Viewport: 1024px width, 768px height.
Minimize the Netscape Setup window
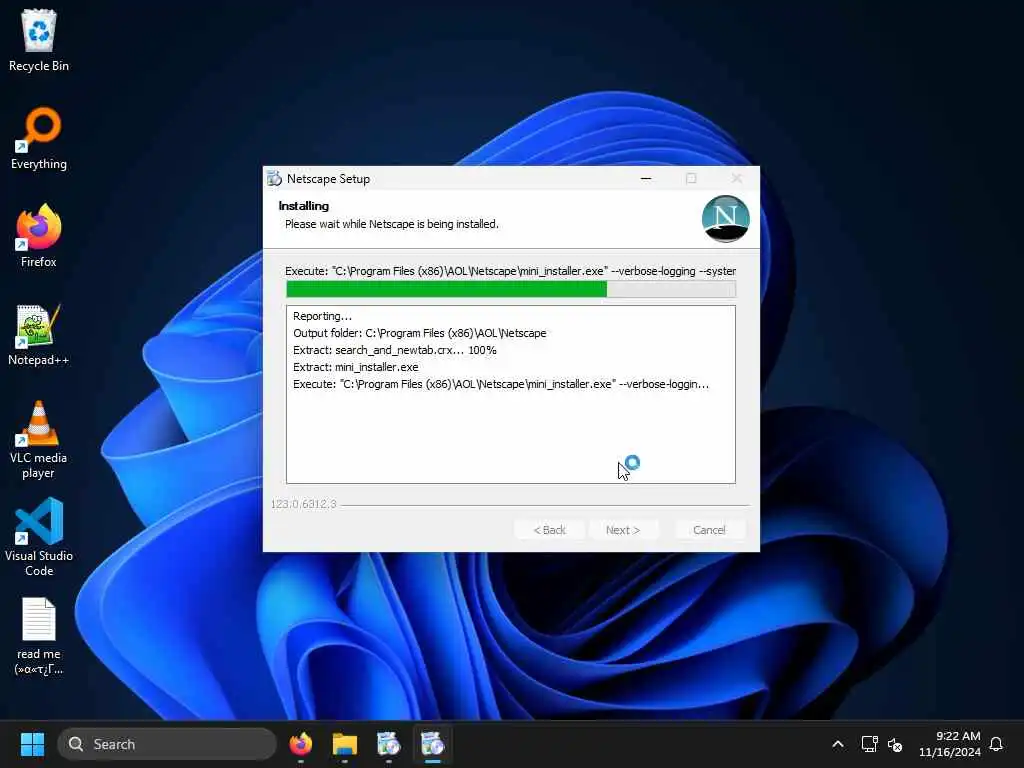[646, 178]
